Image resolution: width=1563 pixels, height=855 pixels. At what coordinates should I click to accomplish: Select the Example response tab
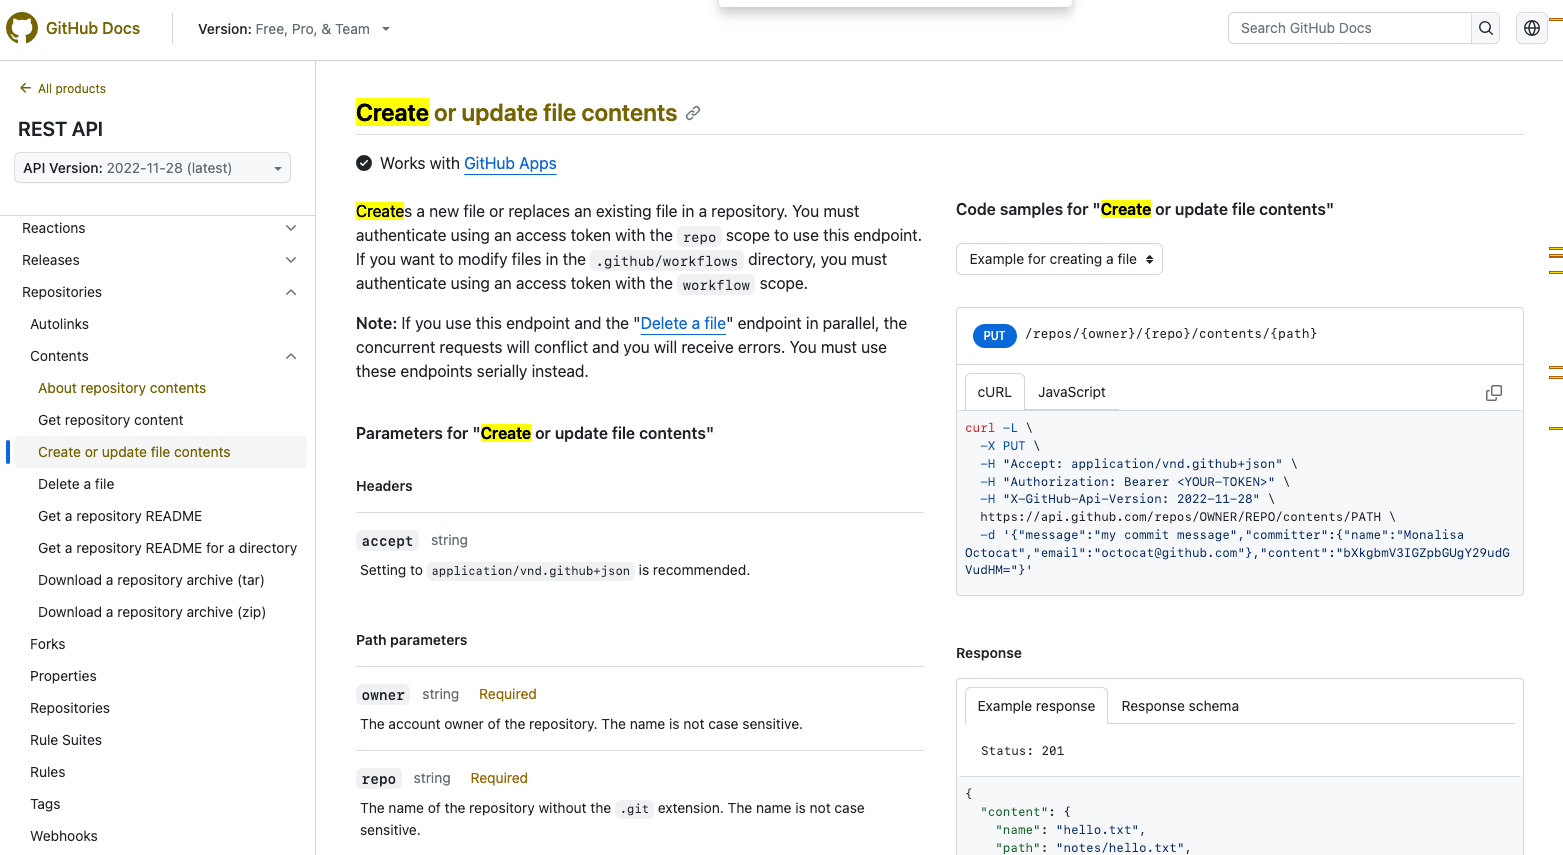[1036, 706]
